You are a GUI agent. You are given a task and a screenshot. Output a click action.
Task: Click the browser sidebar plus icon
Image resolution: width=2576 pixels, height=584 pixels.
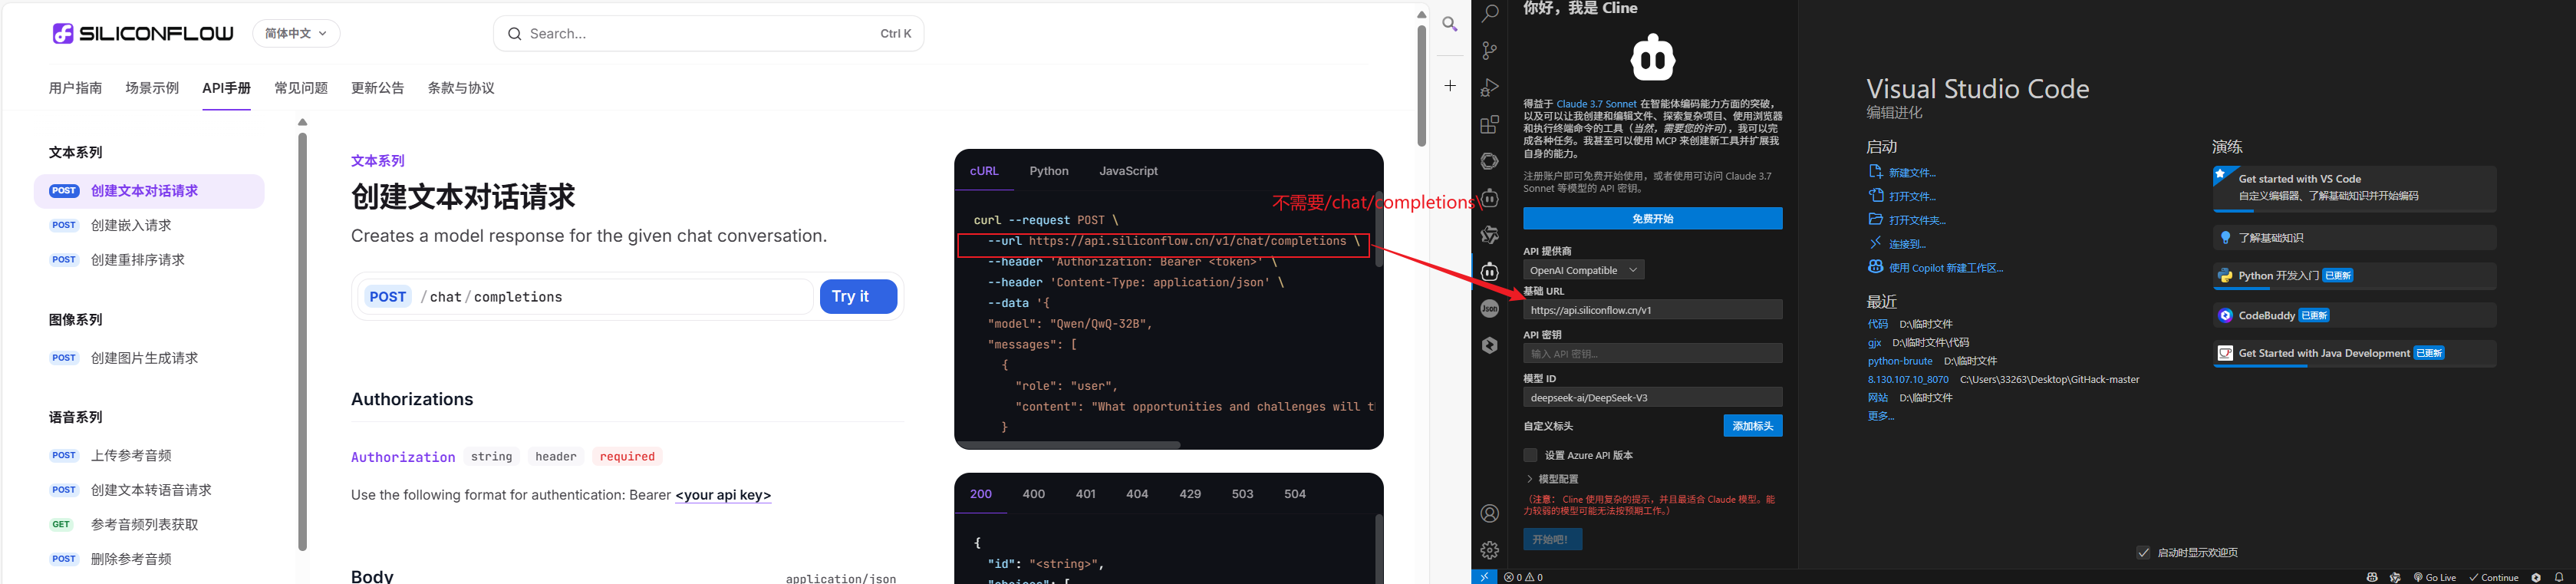pos(1450,86)
